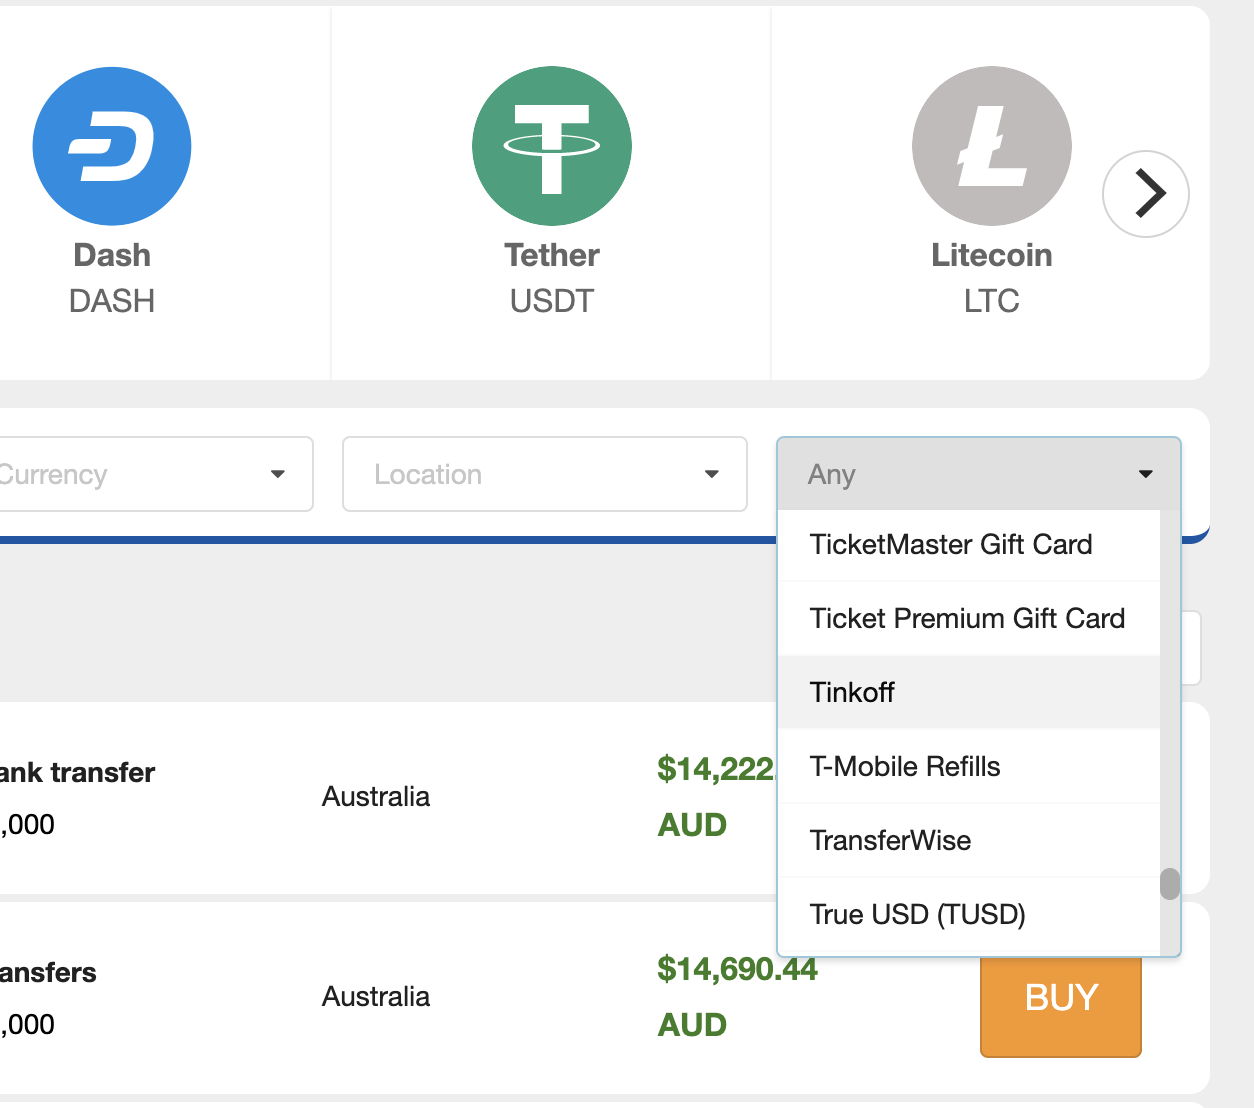1254x1108 pixels.
Task: Open the Location dropdown
Action: 545,474
